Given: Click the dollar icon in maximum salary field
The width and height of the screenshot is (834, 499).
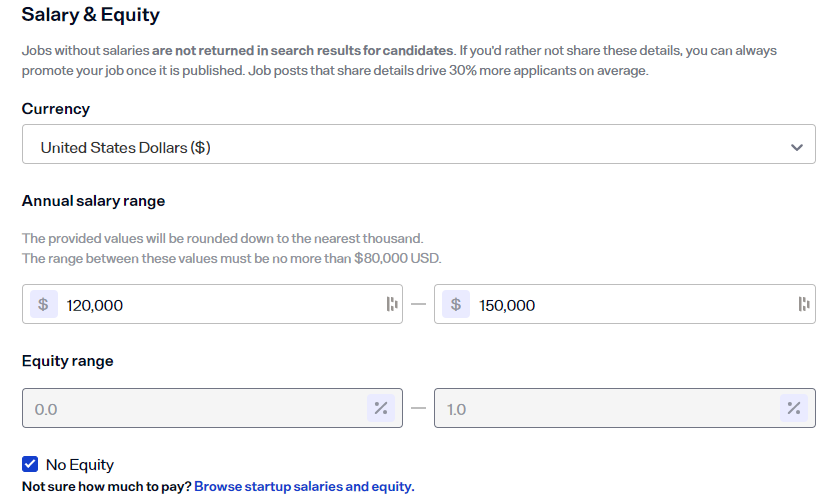Looking at the screenshot, I should coord(455,305).
